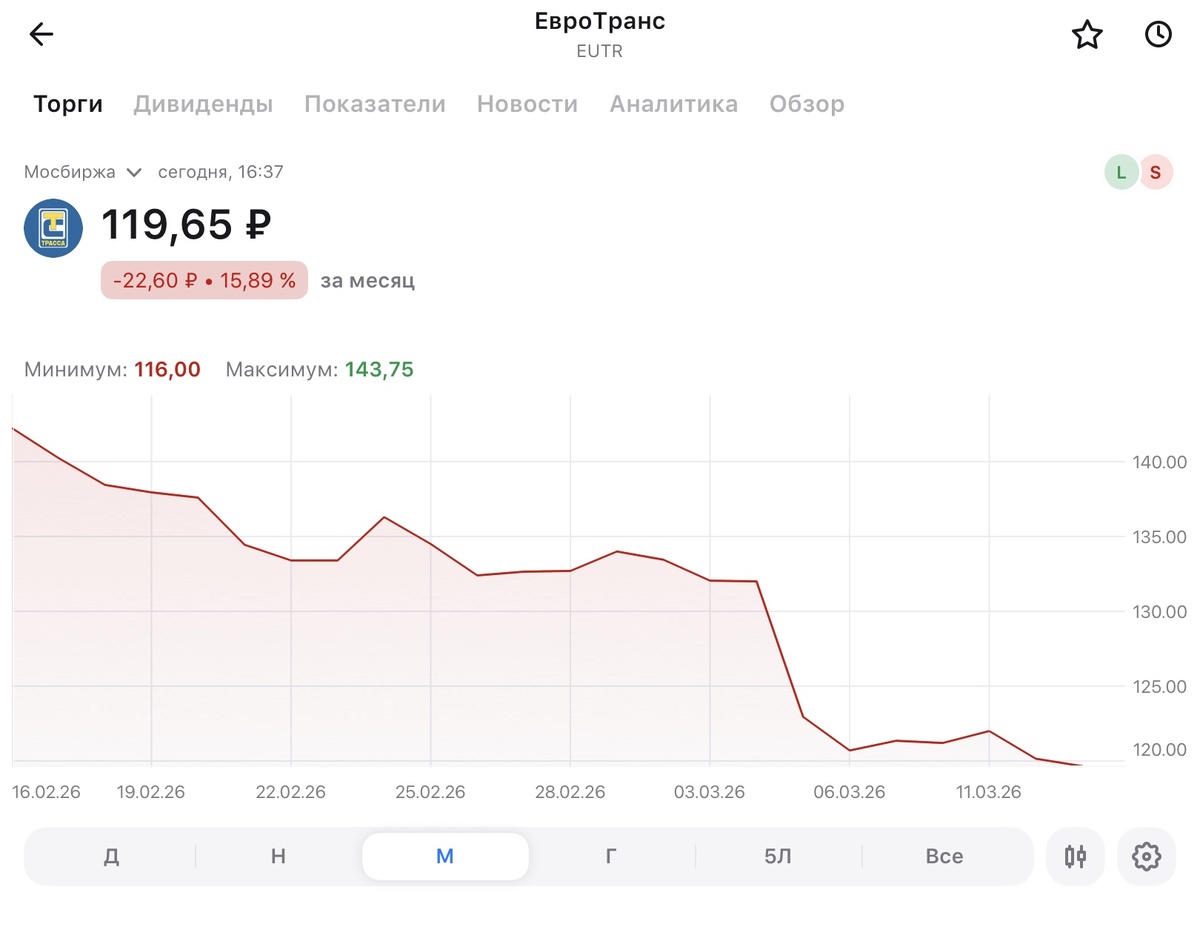Tap the за месяц label
Image resolution: width=1200 pixels, height=947 pixels.
pos(367,281)
